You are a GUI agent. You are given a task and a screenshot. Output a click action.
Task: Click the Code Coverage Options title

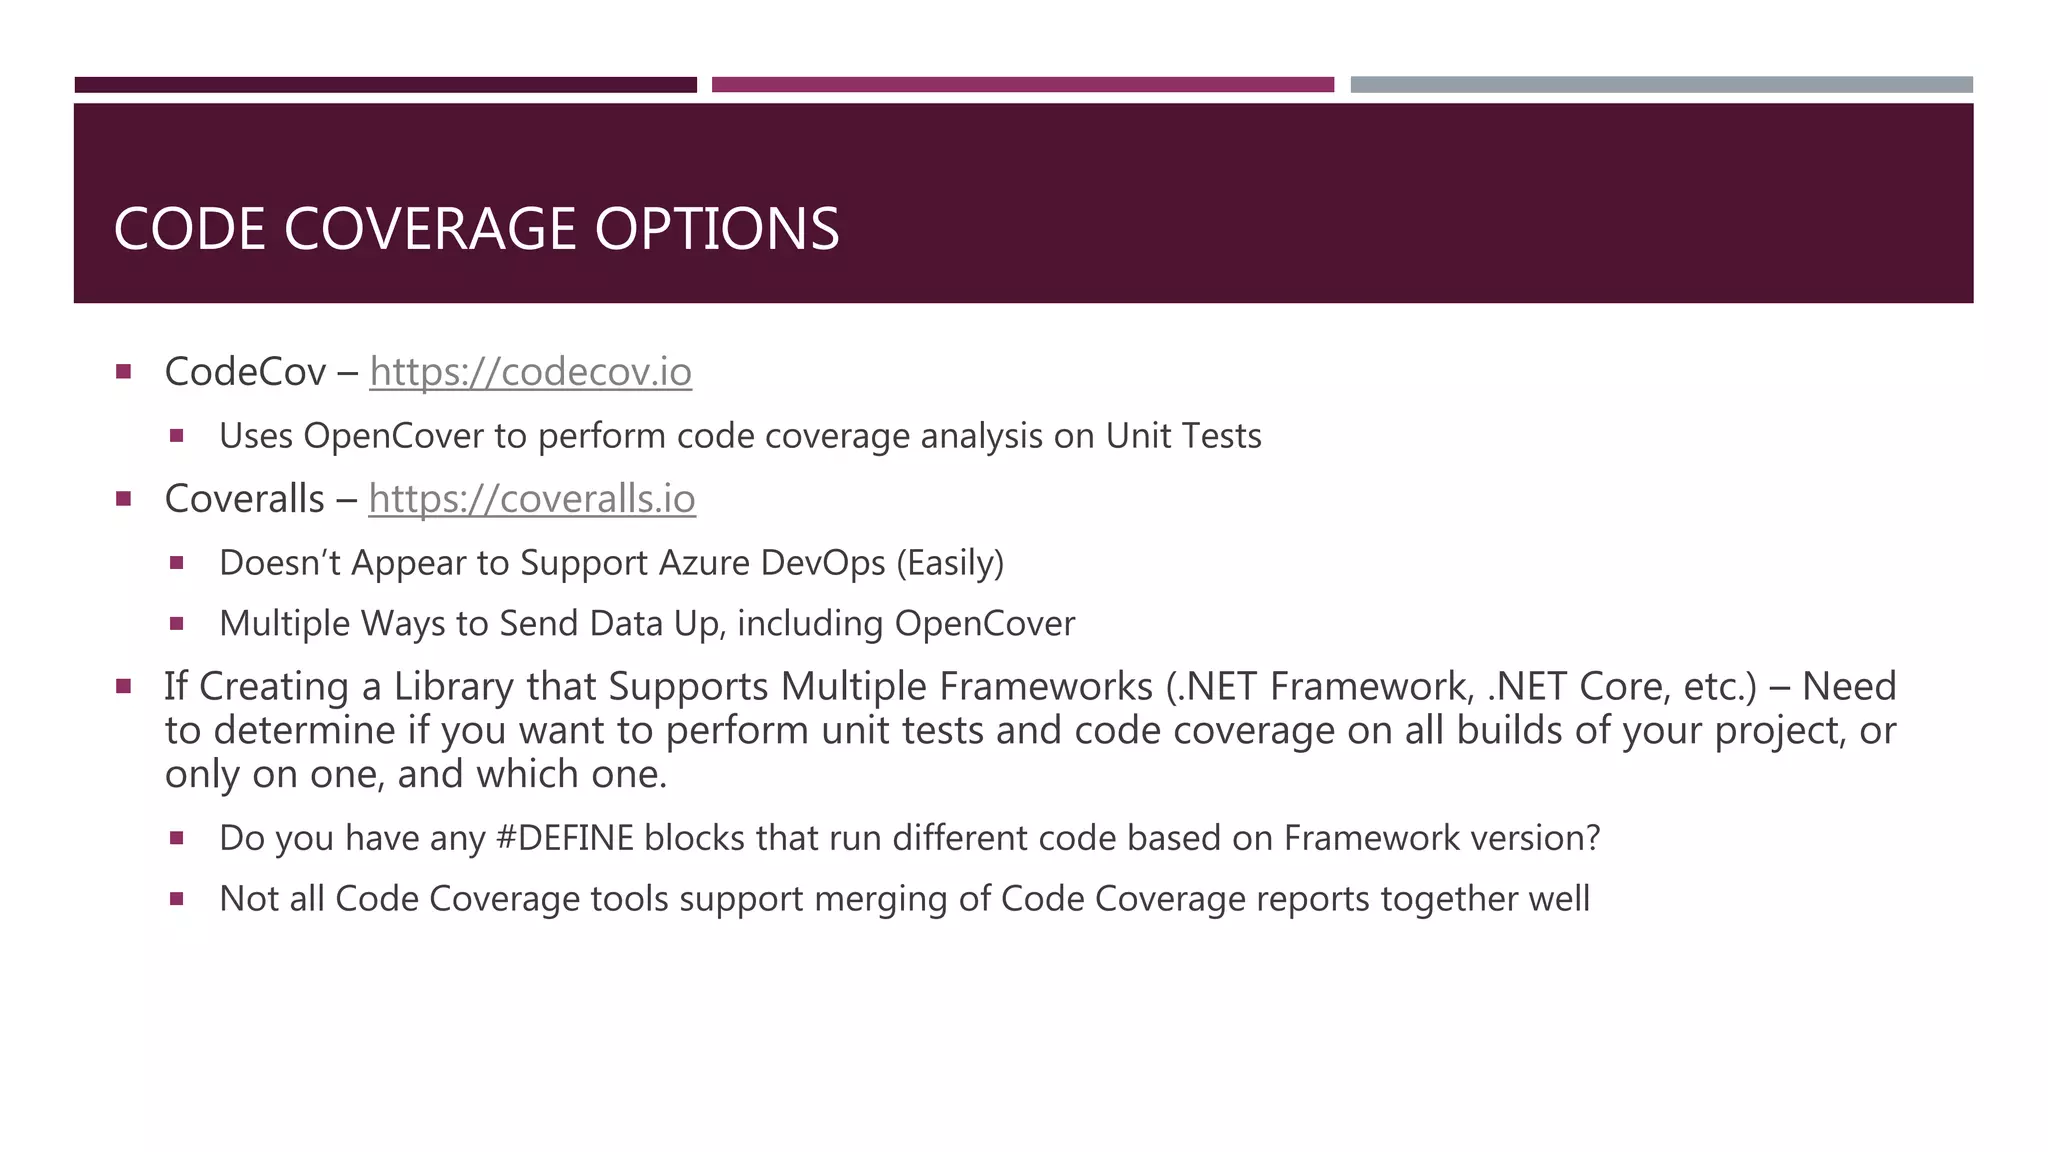tap(477, 229)
